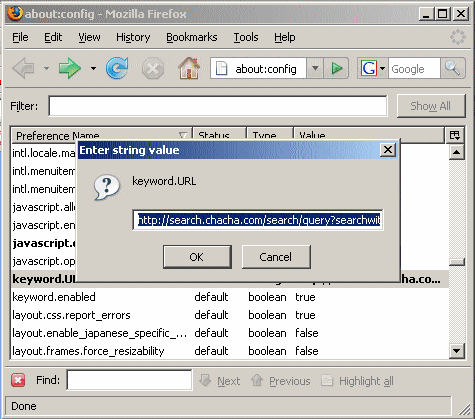This screenshot has width=475, height=419.
Task: Click the scrollbar down arrow
Action: pos(457,350)
